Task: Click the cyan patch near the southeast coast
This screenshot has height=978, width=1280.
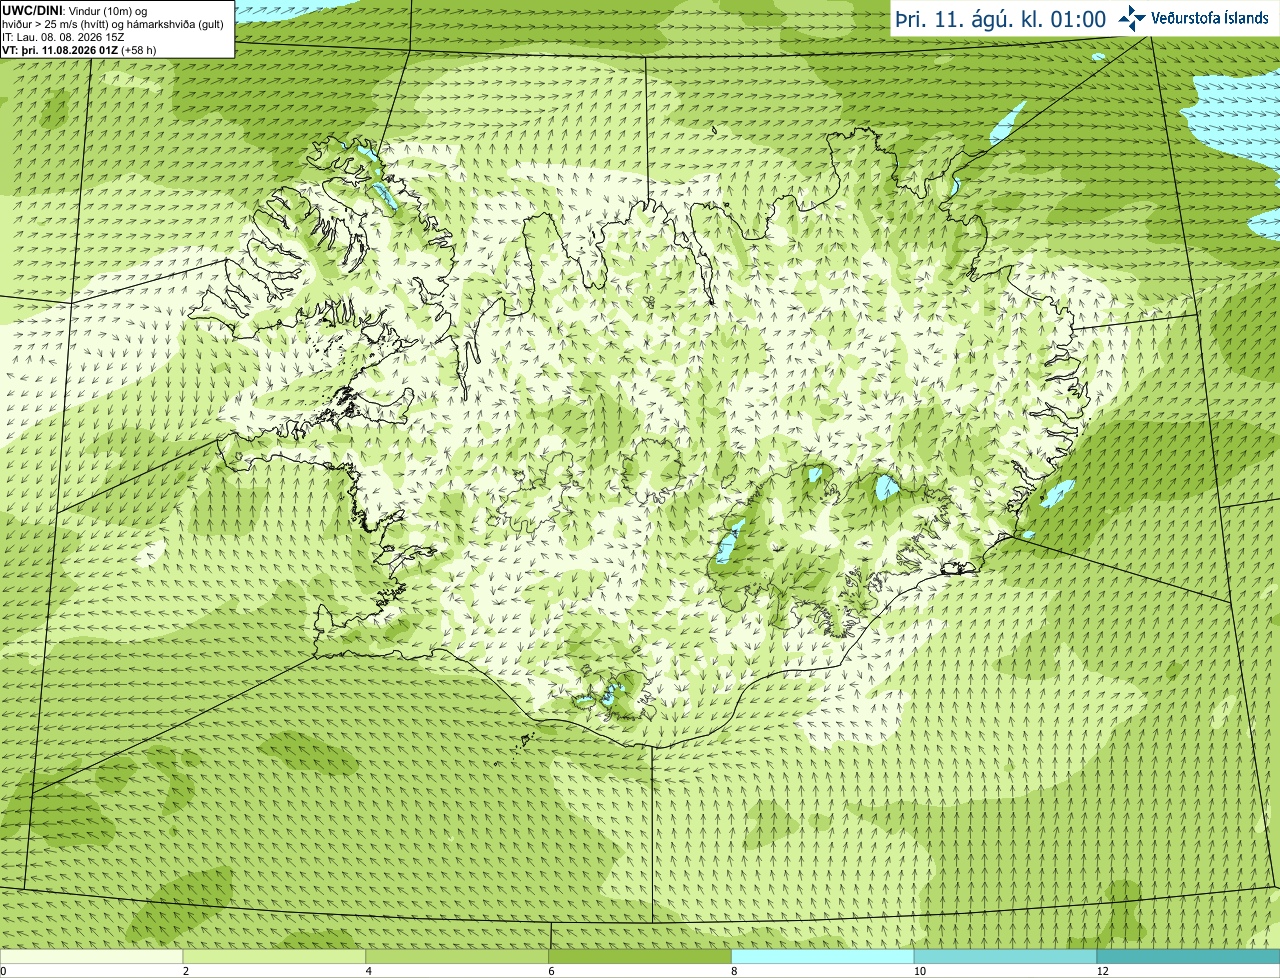Action: pyautogui.click(x=1057, y=493)
